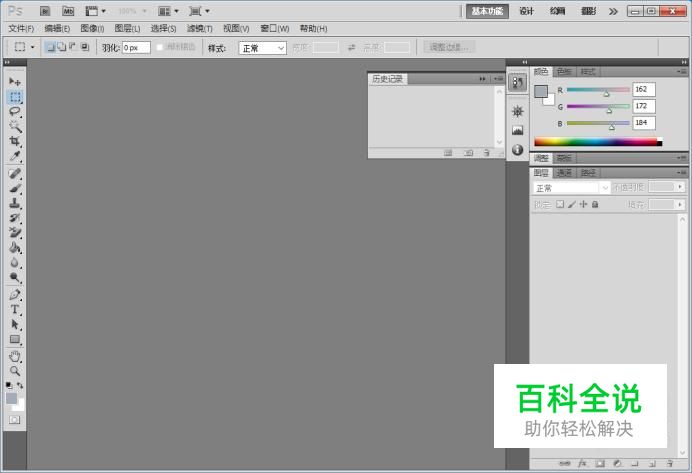The image size is (692, 473).
Task: Swap foreground and background colors
Action: pyautogui.click(x=20, y=385)
